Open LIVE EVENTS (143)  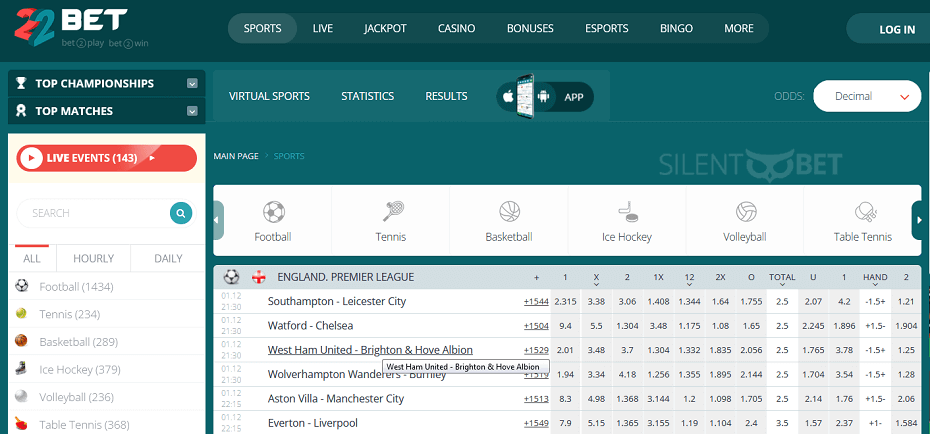(107, 158)
